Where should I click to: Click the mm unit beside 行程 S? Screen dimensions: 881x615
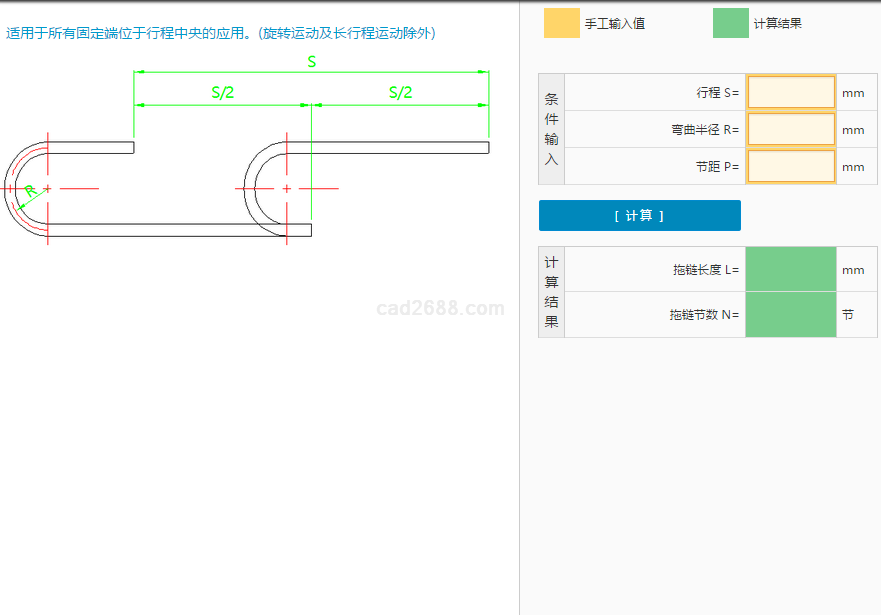point(853,93)
